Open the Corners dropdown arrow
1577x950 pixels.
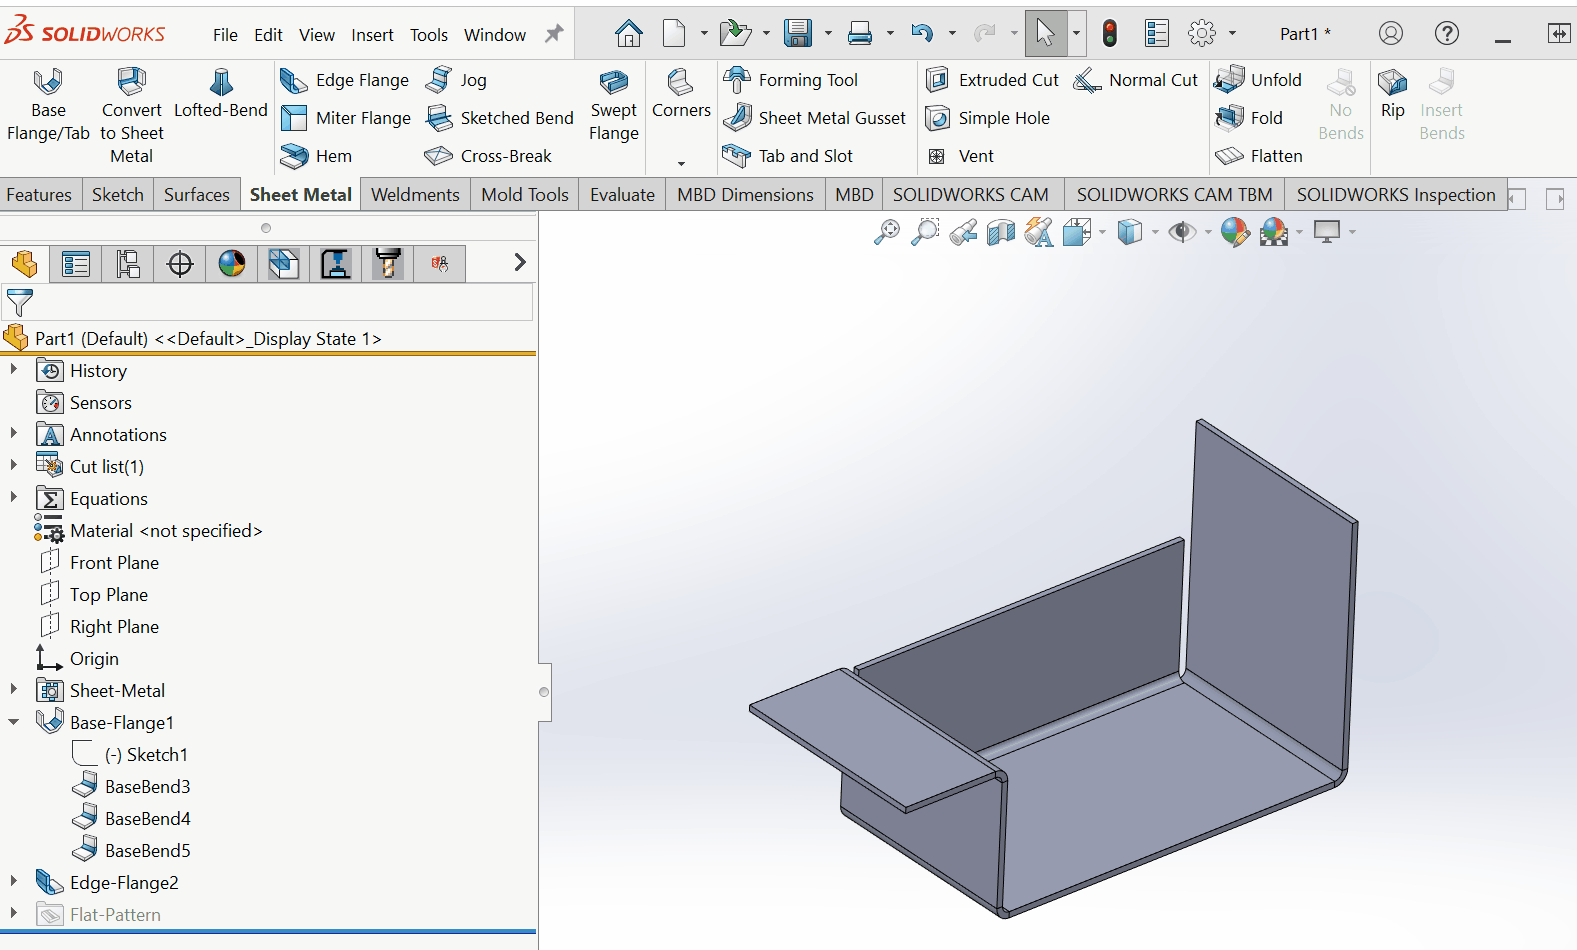(681, 163)
